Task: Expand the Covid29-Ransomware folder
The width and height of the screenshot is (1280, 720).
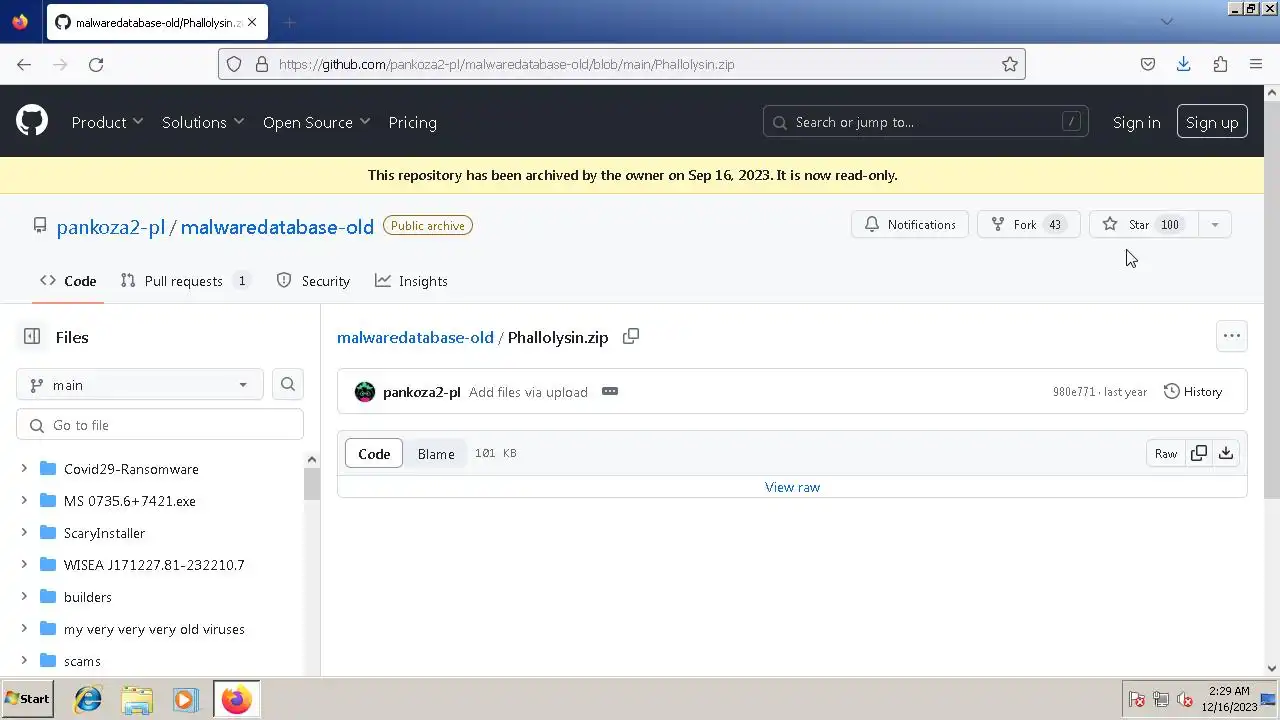Action: 24,468
